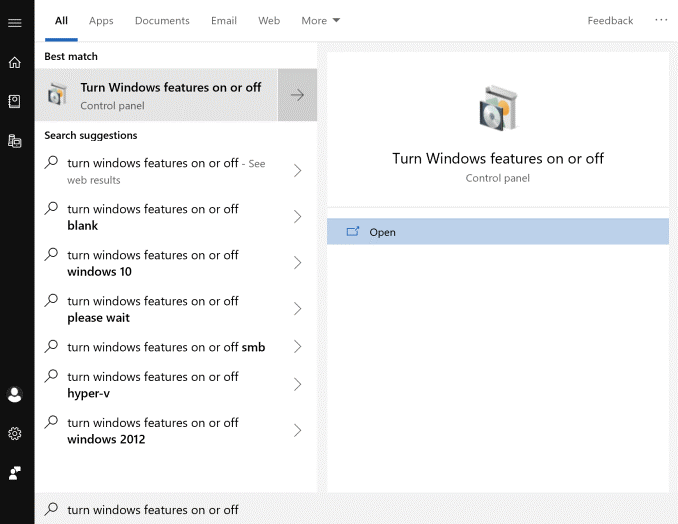Image resolution: width=678 pixels, height=524 pixels.
Task: Switch to the Email tab
Action: click(x=224, y=20)
